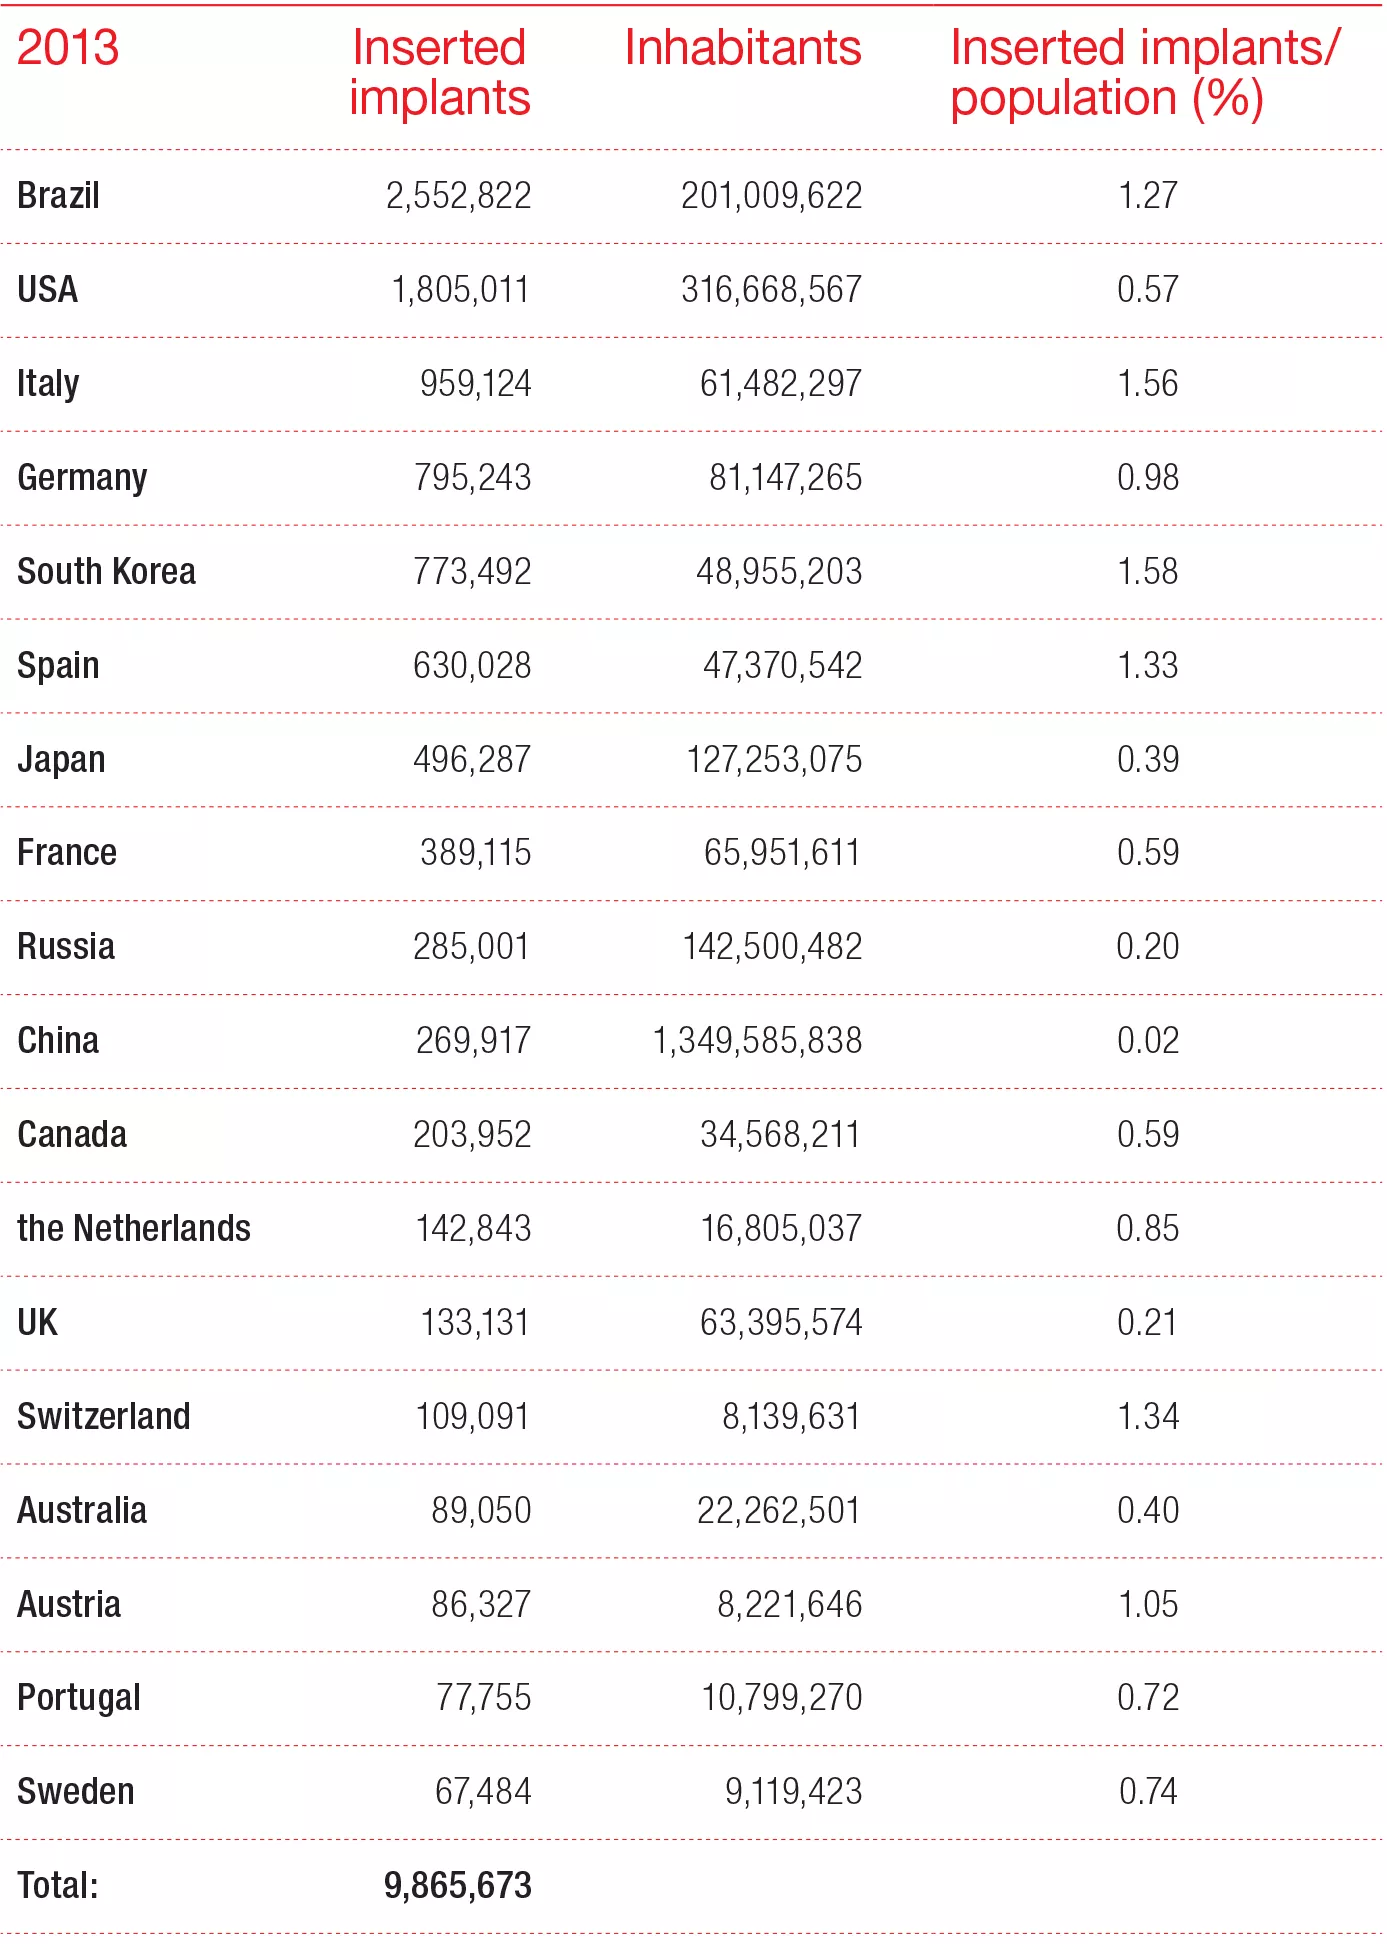The width and height of the screenshot is (1387, 1944).
Task: Click the Inhabitants column header
Action: (x=743, y=48)
